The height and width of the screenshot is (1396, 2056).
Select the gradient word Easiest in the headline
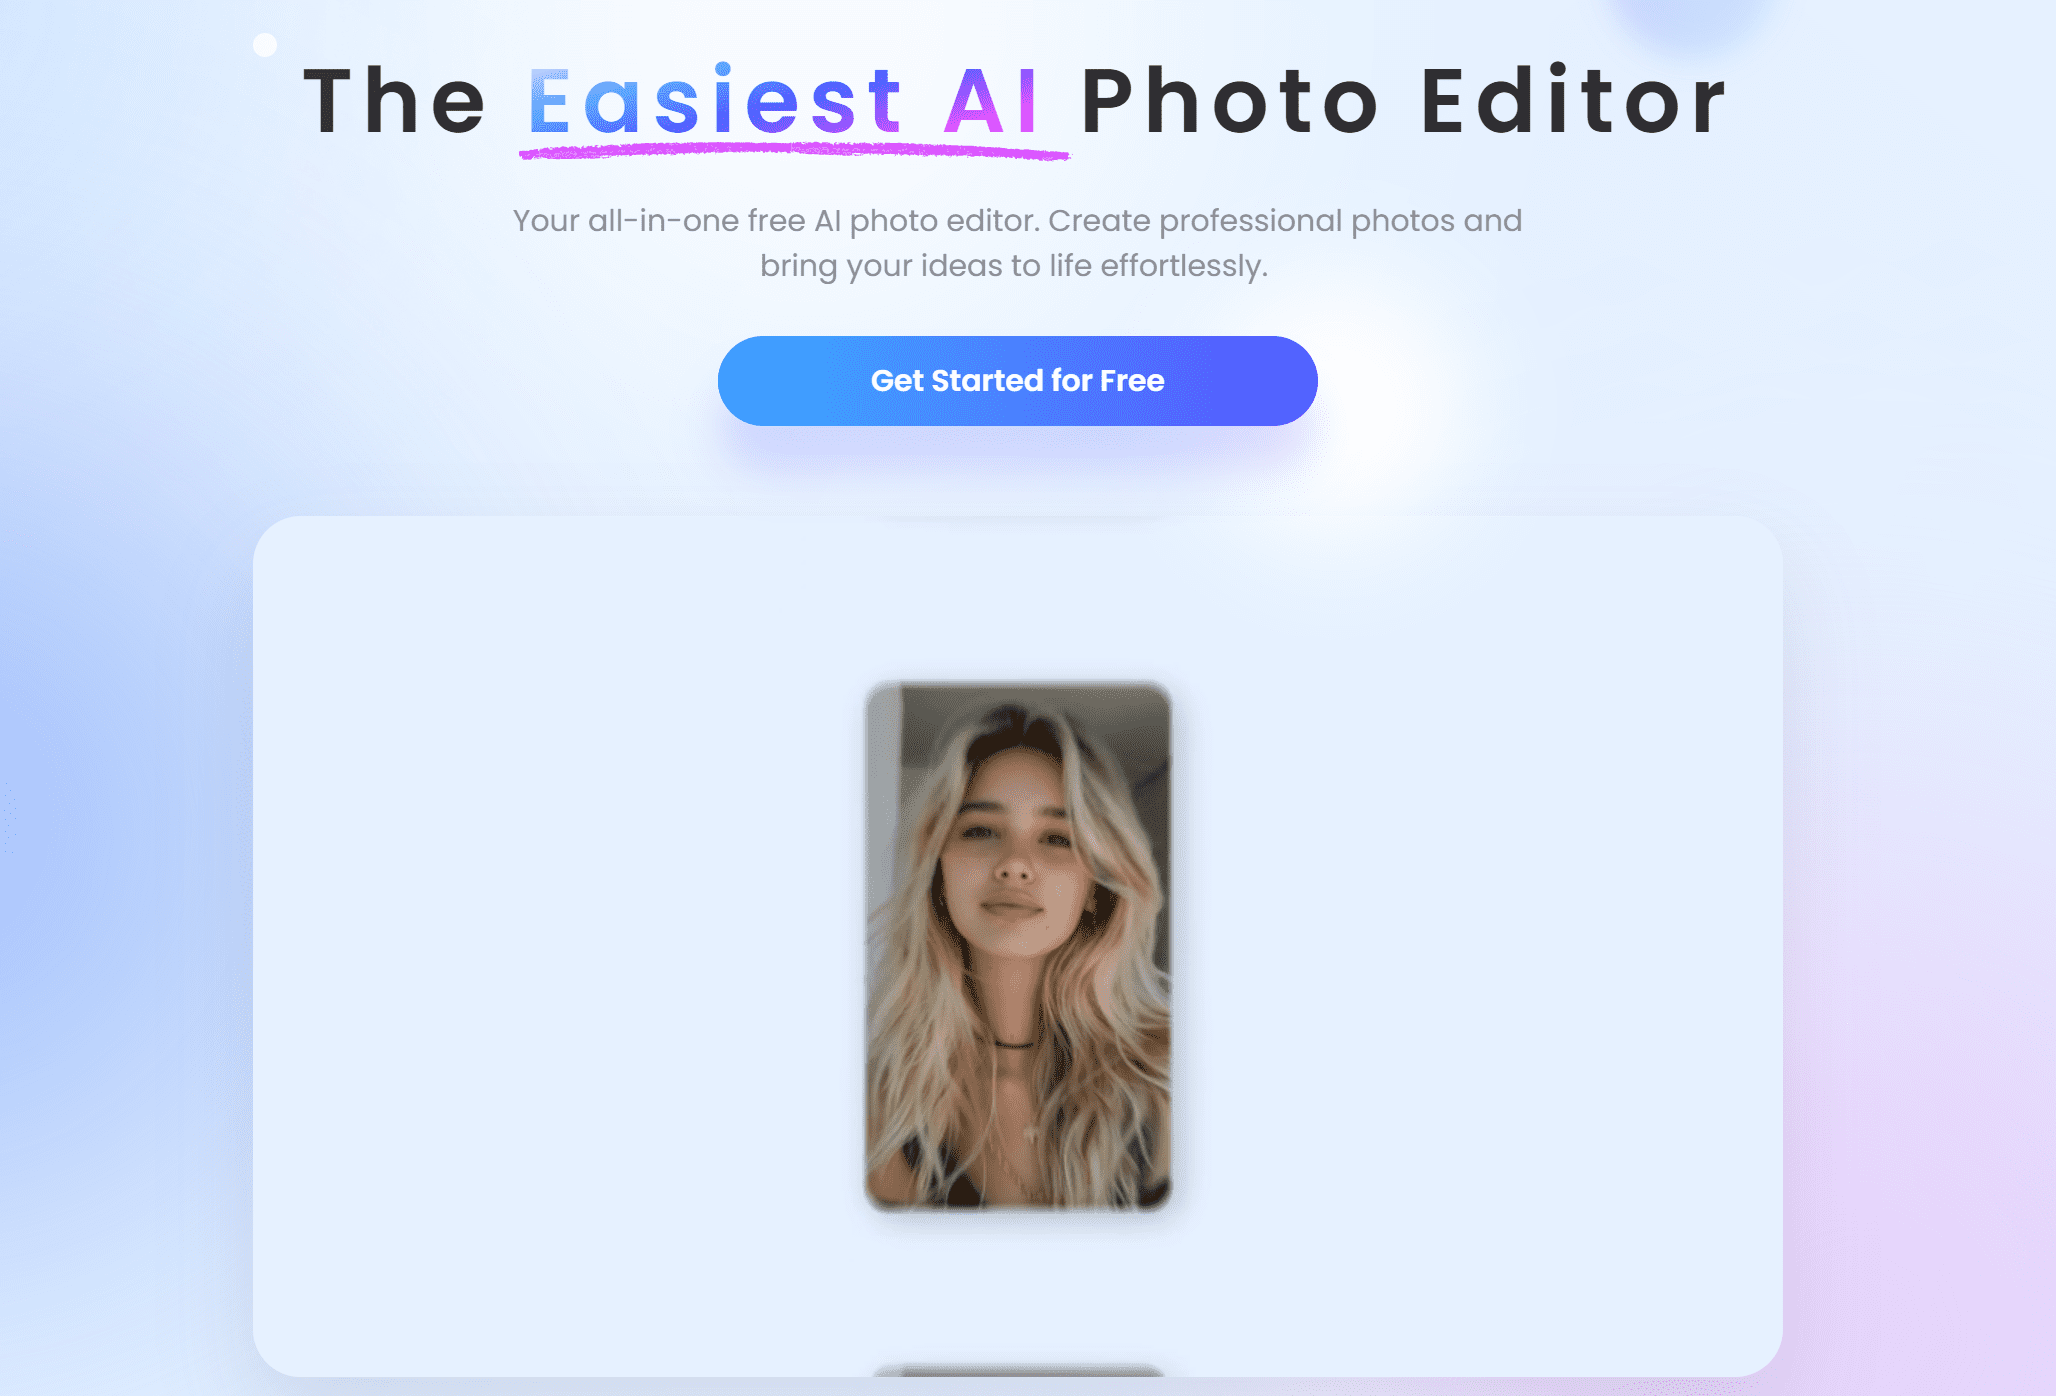click(715, 101)
